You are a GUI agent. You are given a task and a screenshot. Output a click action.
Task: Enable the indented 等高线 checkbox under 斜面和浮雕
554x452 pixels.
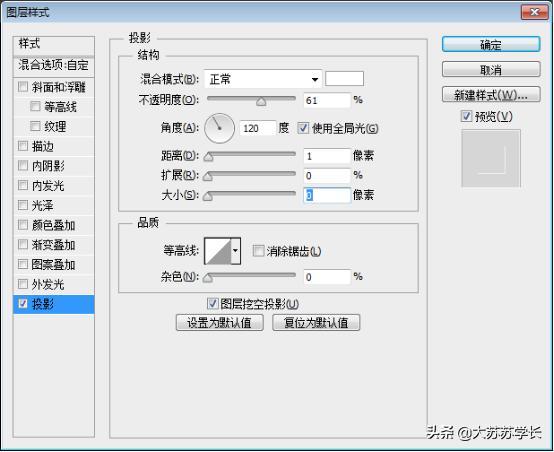pos(35,106)
